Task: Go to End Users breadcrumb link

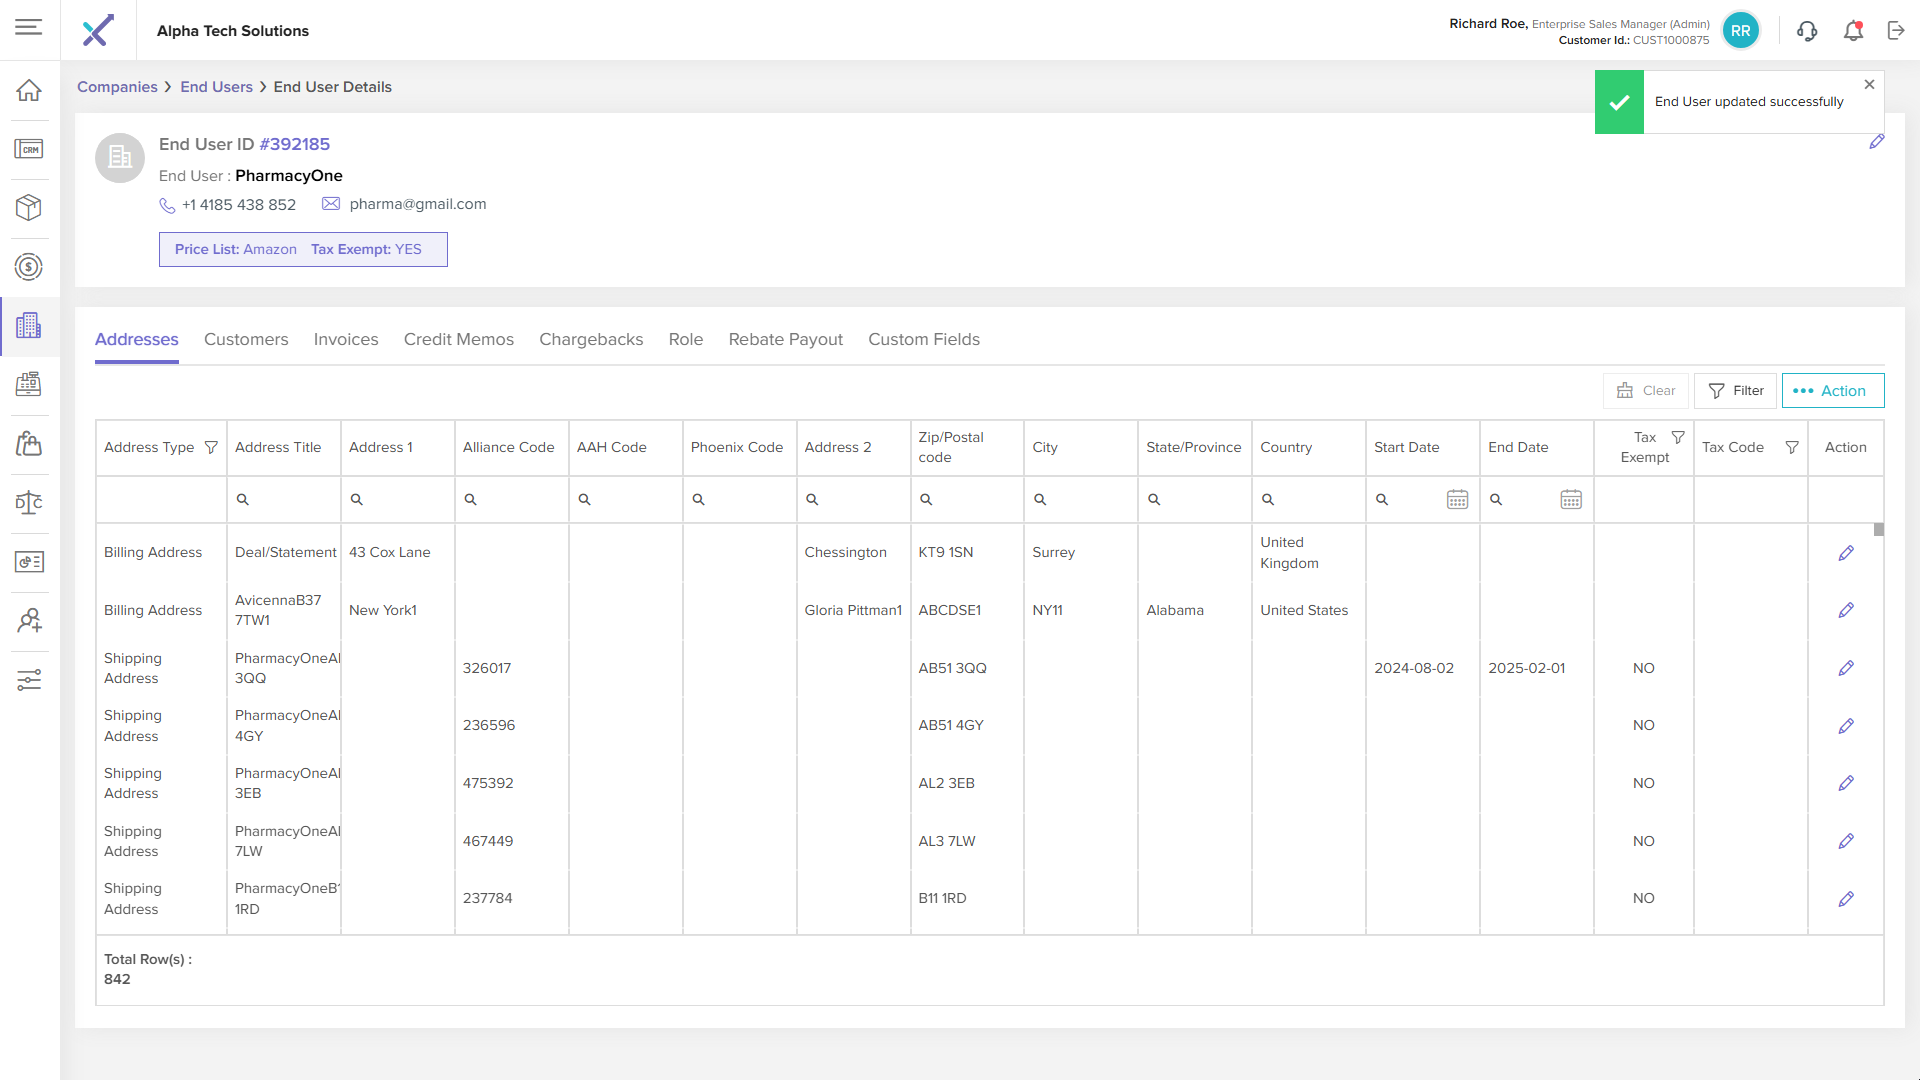Action: (x=216, y=87)
